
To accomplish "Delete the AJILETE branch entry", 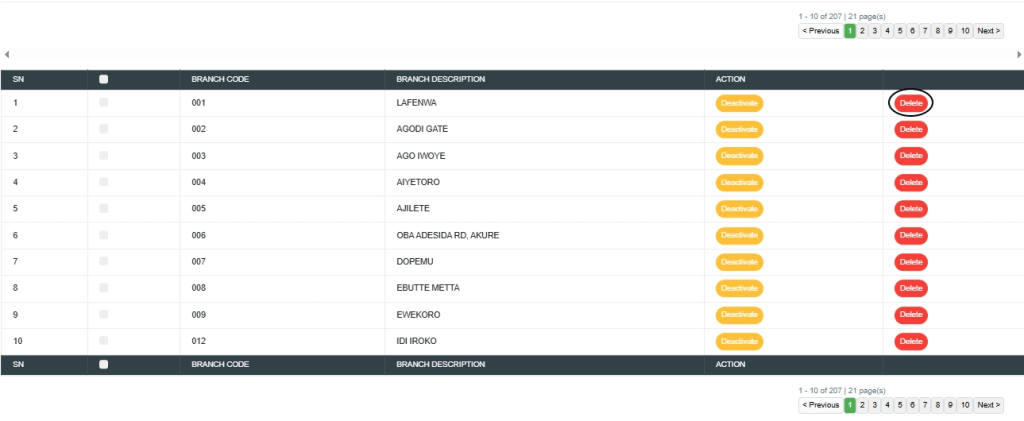I will coord(910,209).
